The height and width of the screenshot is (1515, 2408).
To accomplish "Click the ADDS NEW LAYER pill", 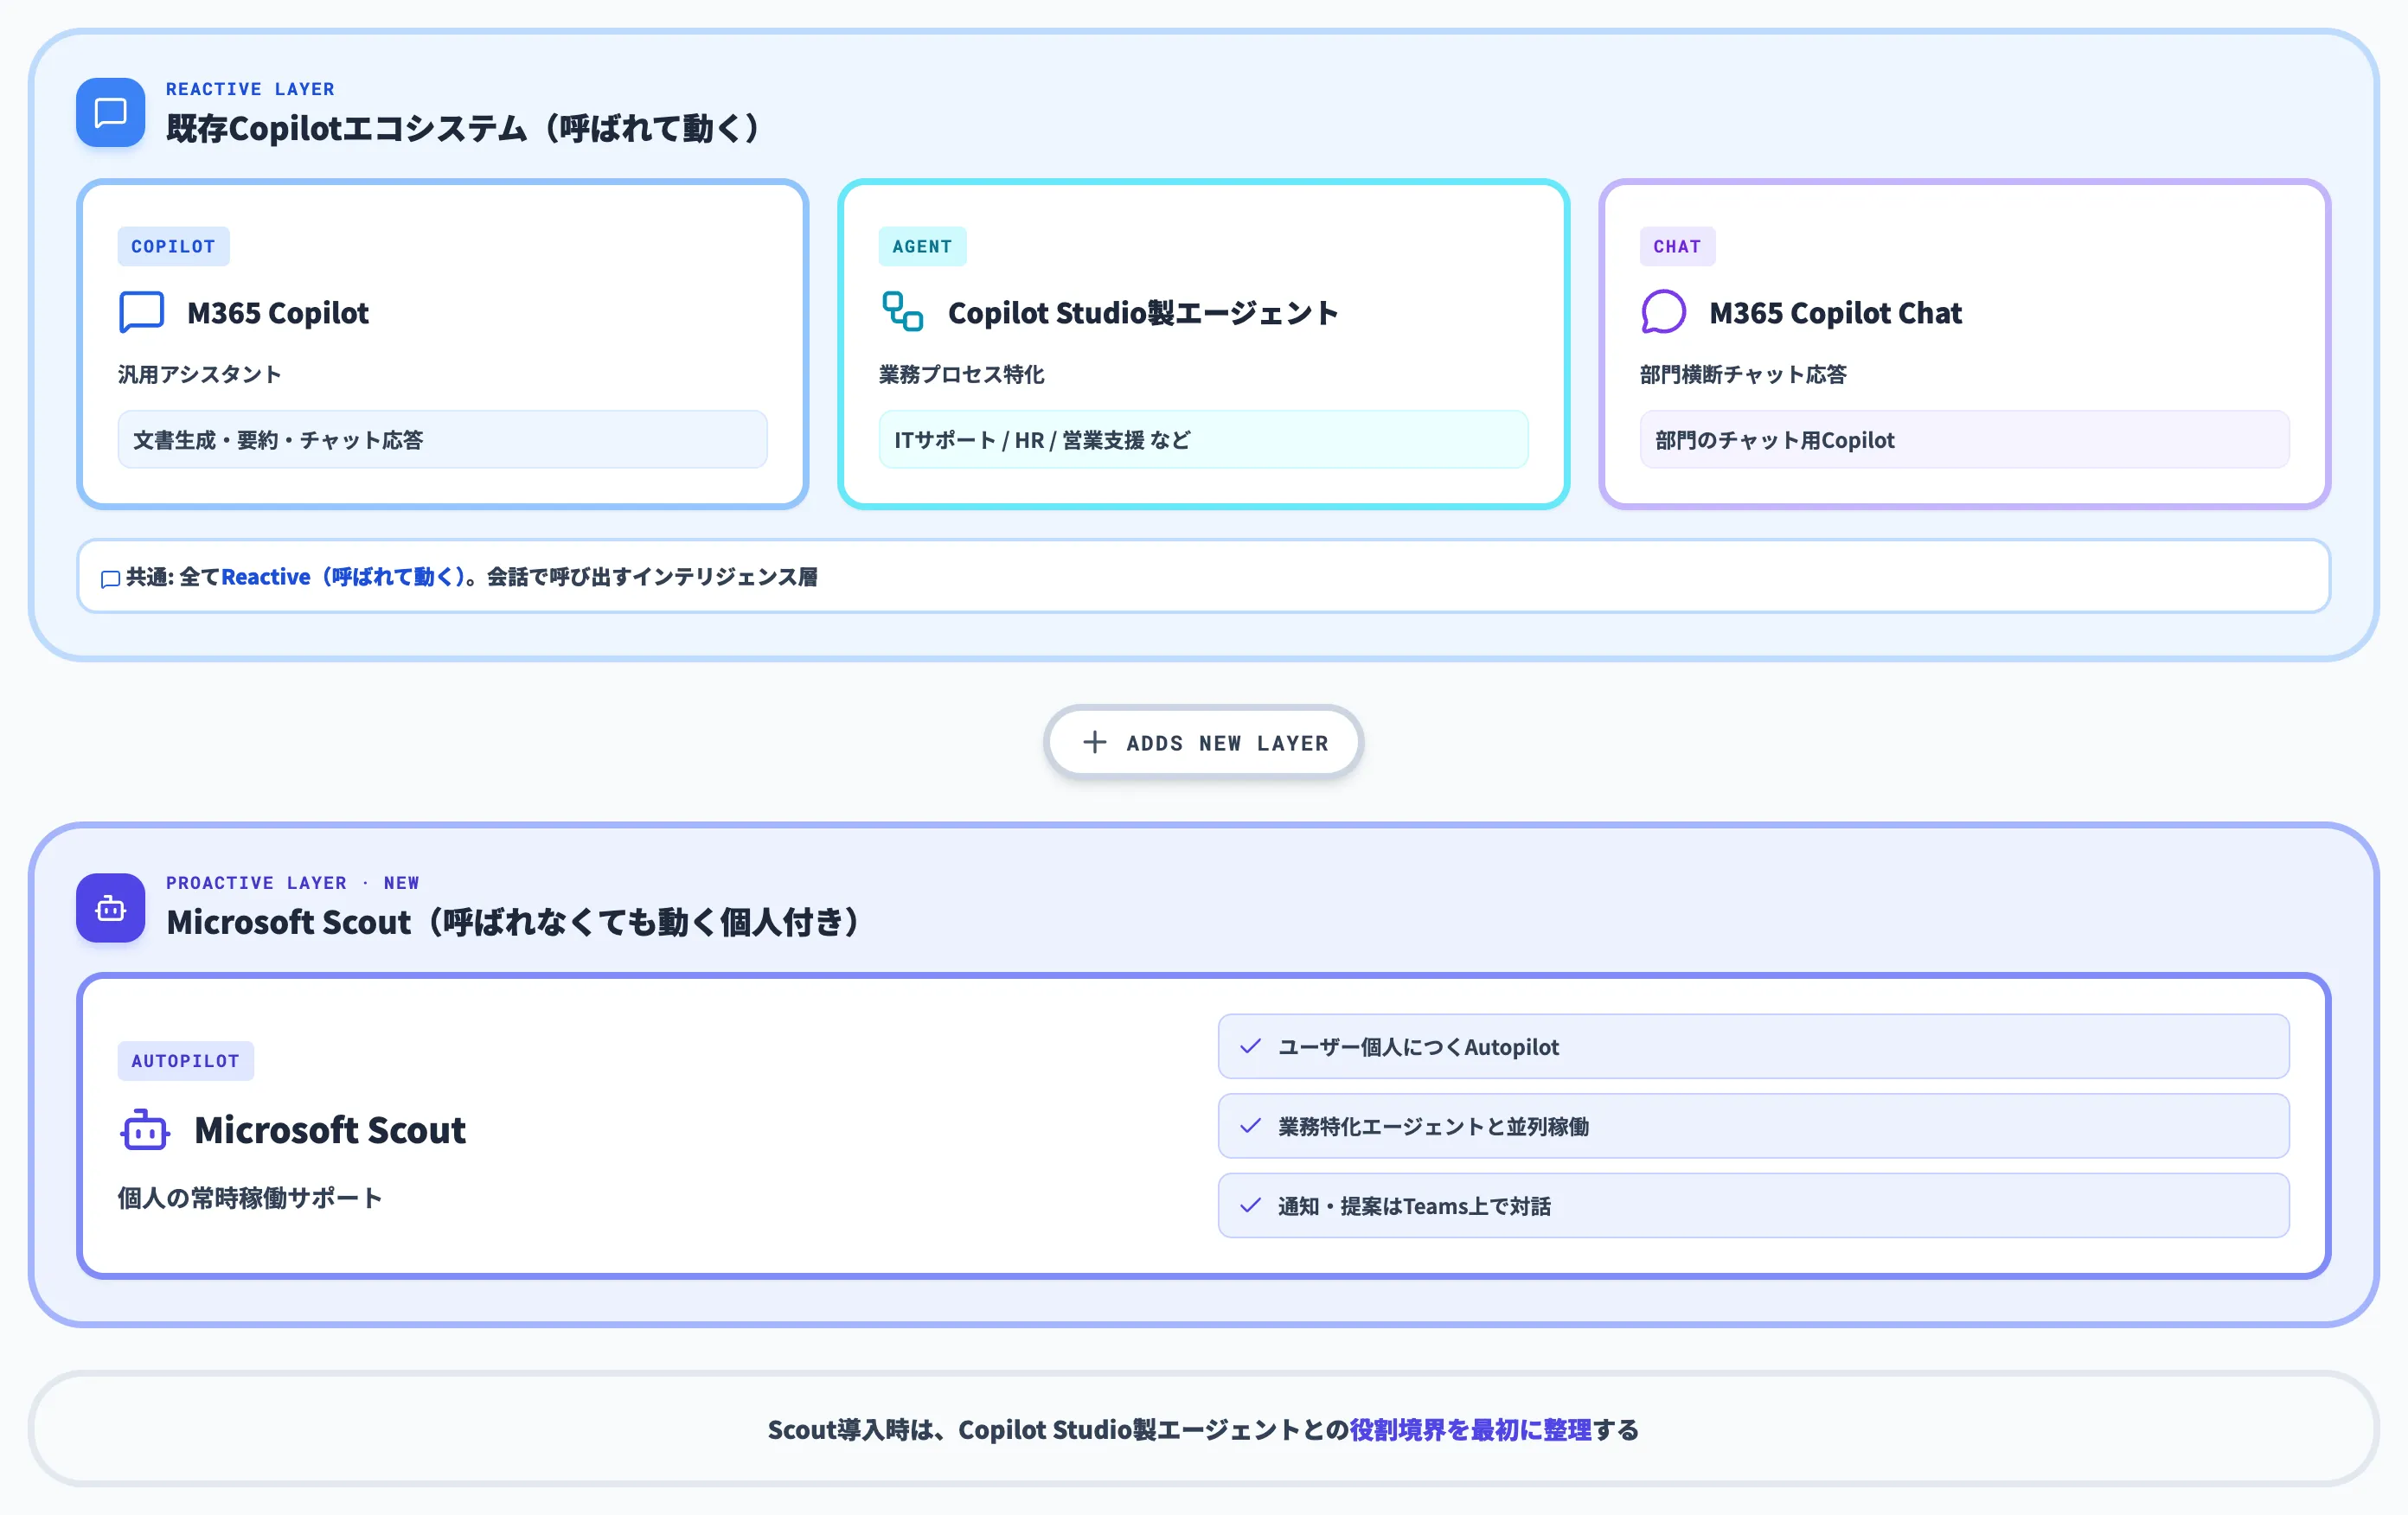I will pos(1203,743).
